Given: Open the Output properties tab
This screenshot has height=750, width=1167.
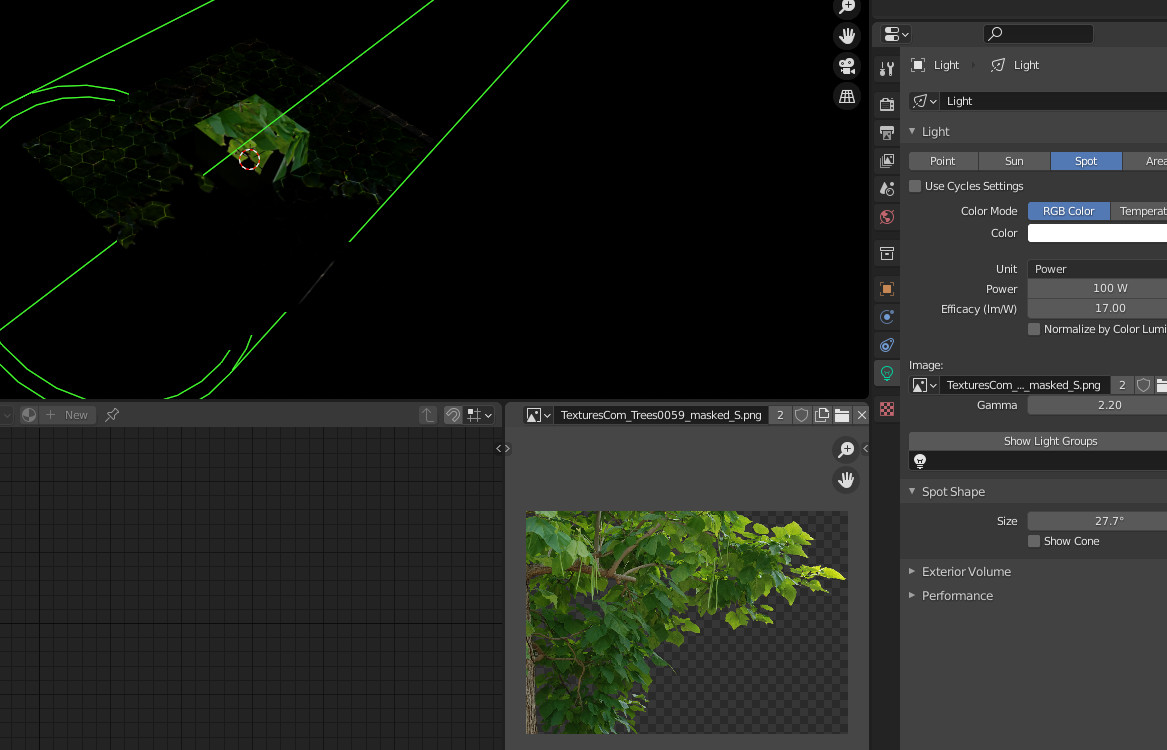Looking at the screenshot, I should coord(886,133).
